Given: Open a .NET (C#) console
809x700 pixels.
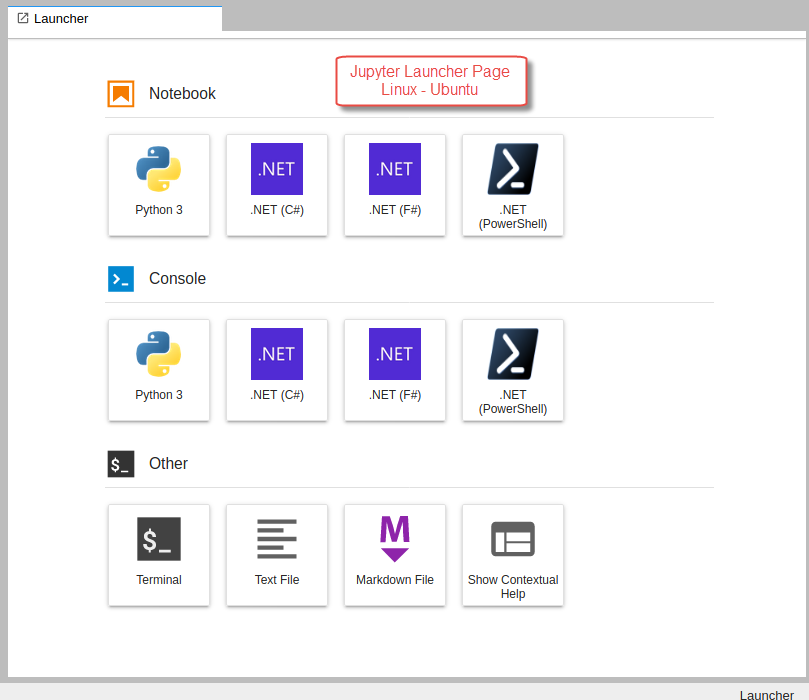Looking at the screenshot, I should pyautogui.click(x=277, y=370).
